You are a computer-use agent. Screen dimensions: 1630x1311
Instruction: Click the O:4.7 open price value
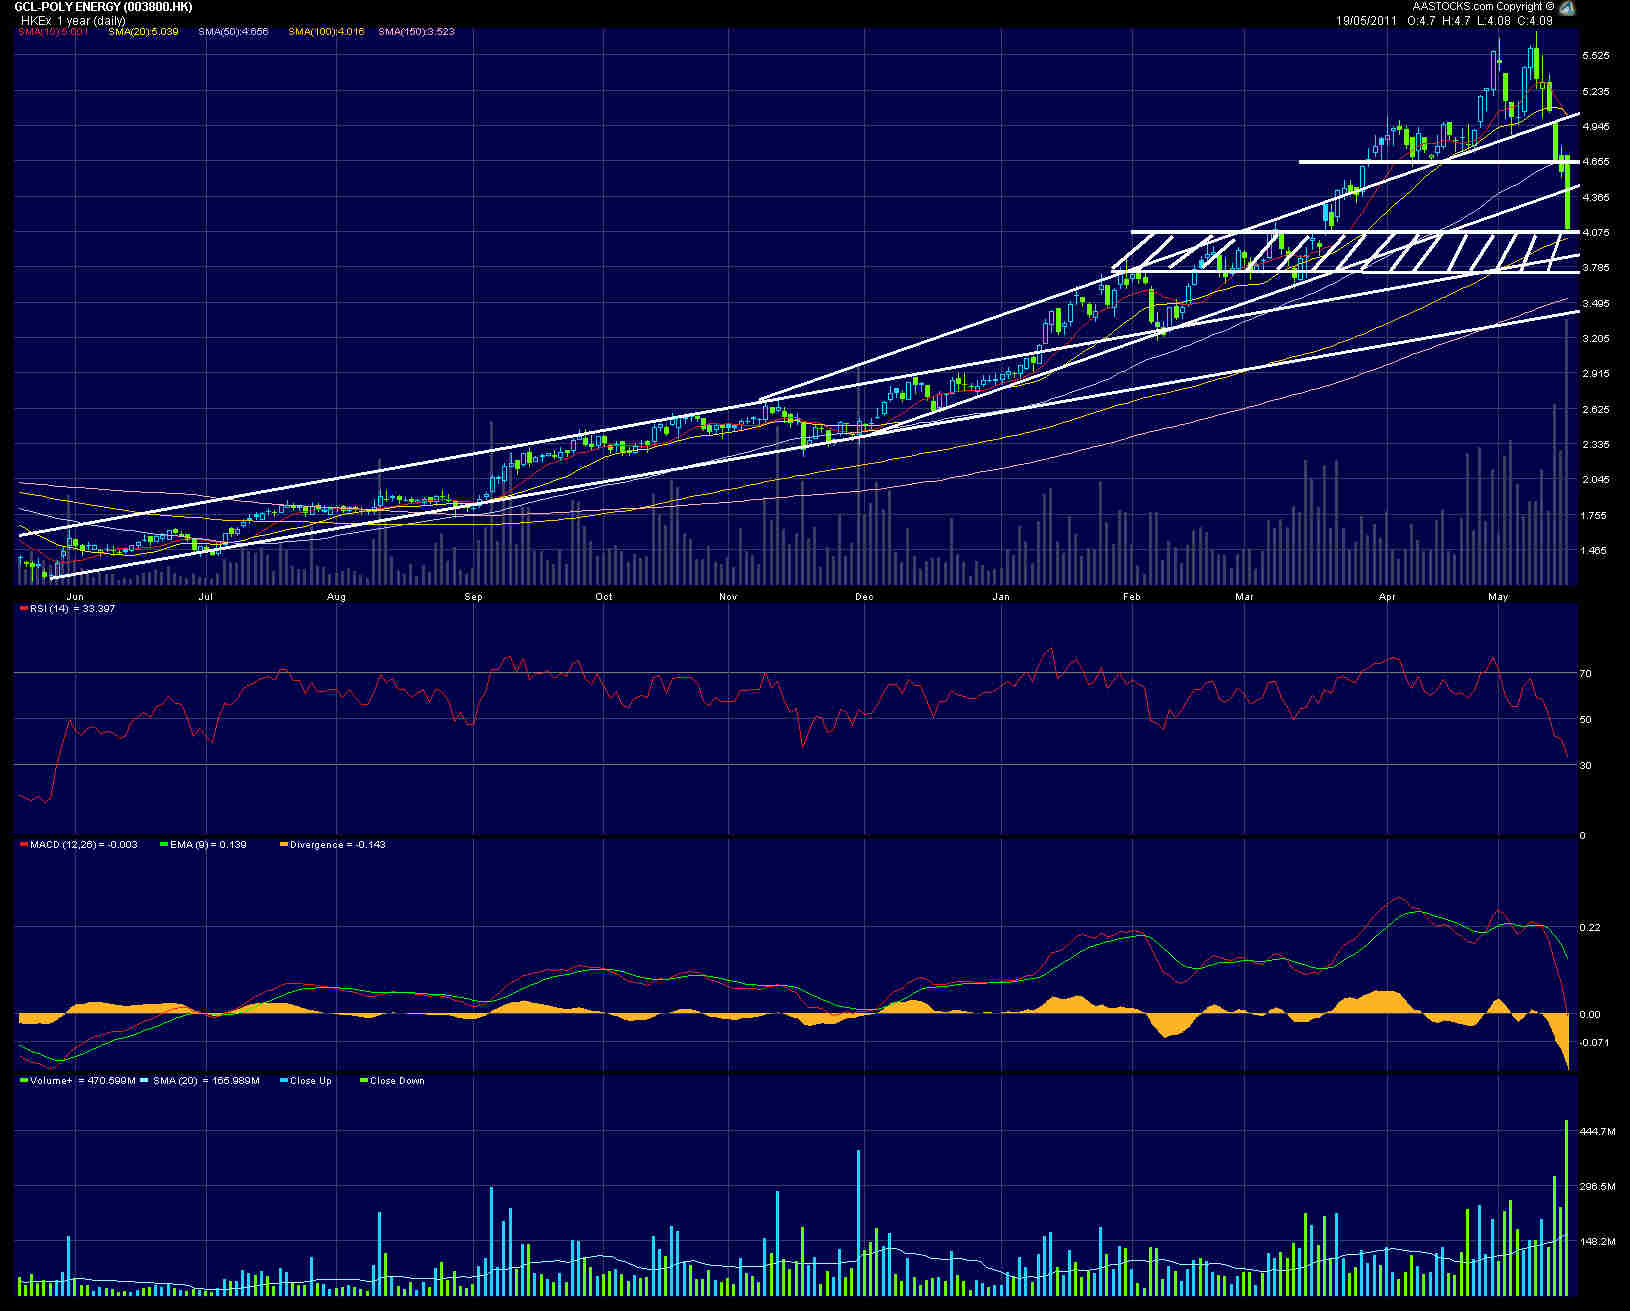1421,20
